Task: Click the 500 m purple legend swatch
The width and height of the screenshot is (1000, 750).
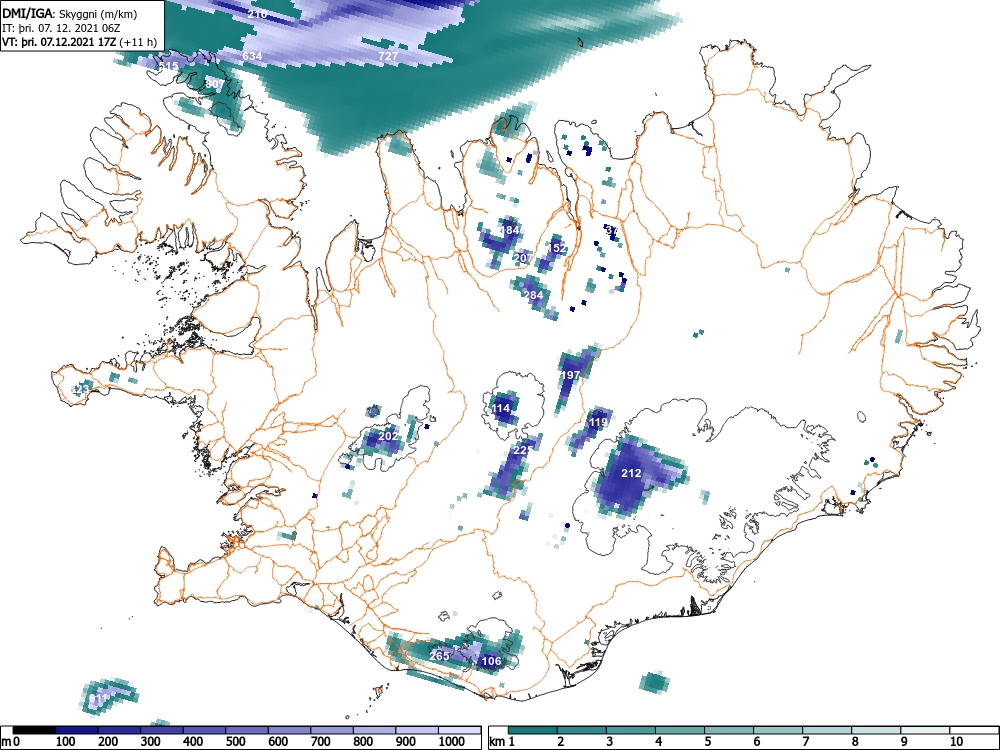Action: coord(247,730)
